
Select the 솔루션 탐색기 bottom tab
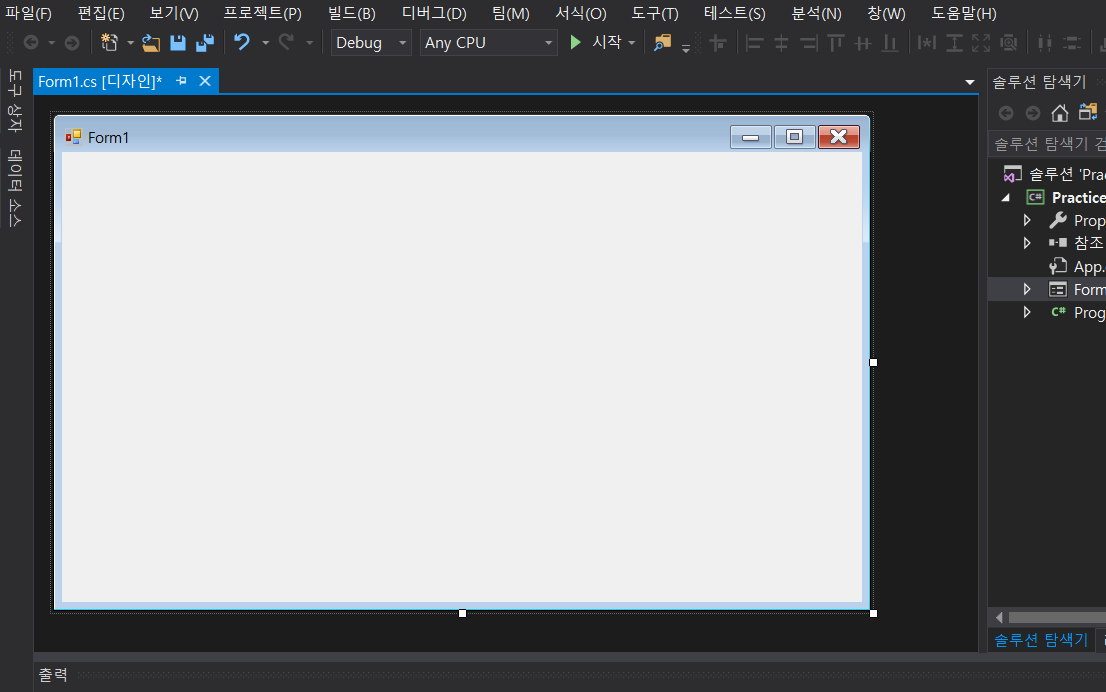click(x=1040, y=640)
